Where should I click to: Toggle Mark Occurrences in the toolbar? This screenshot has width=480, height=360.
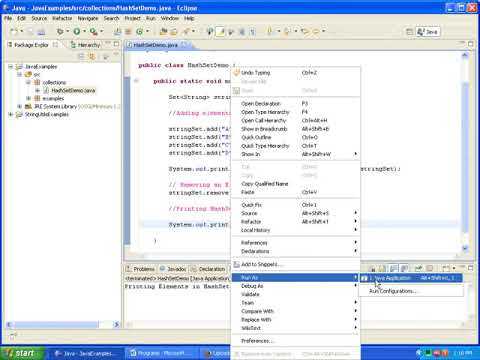[x=220, y=32]
